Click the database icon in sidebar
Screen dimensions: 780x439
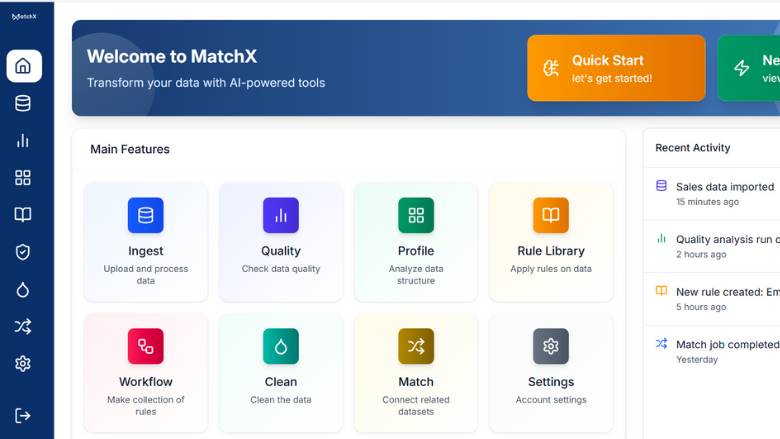click(x=23, y=103)
